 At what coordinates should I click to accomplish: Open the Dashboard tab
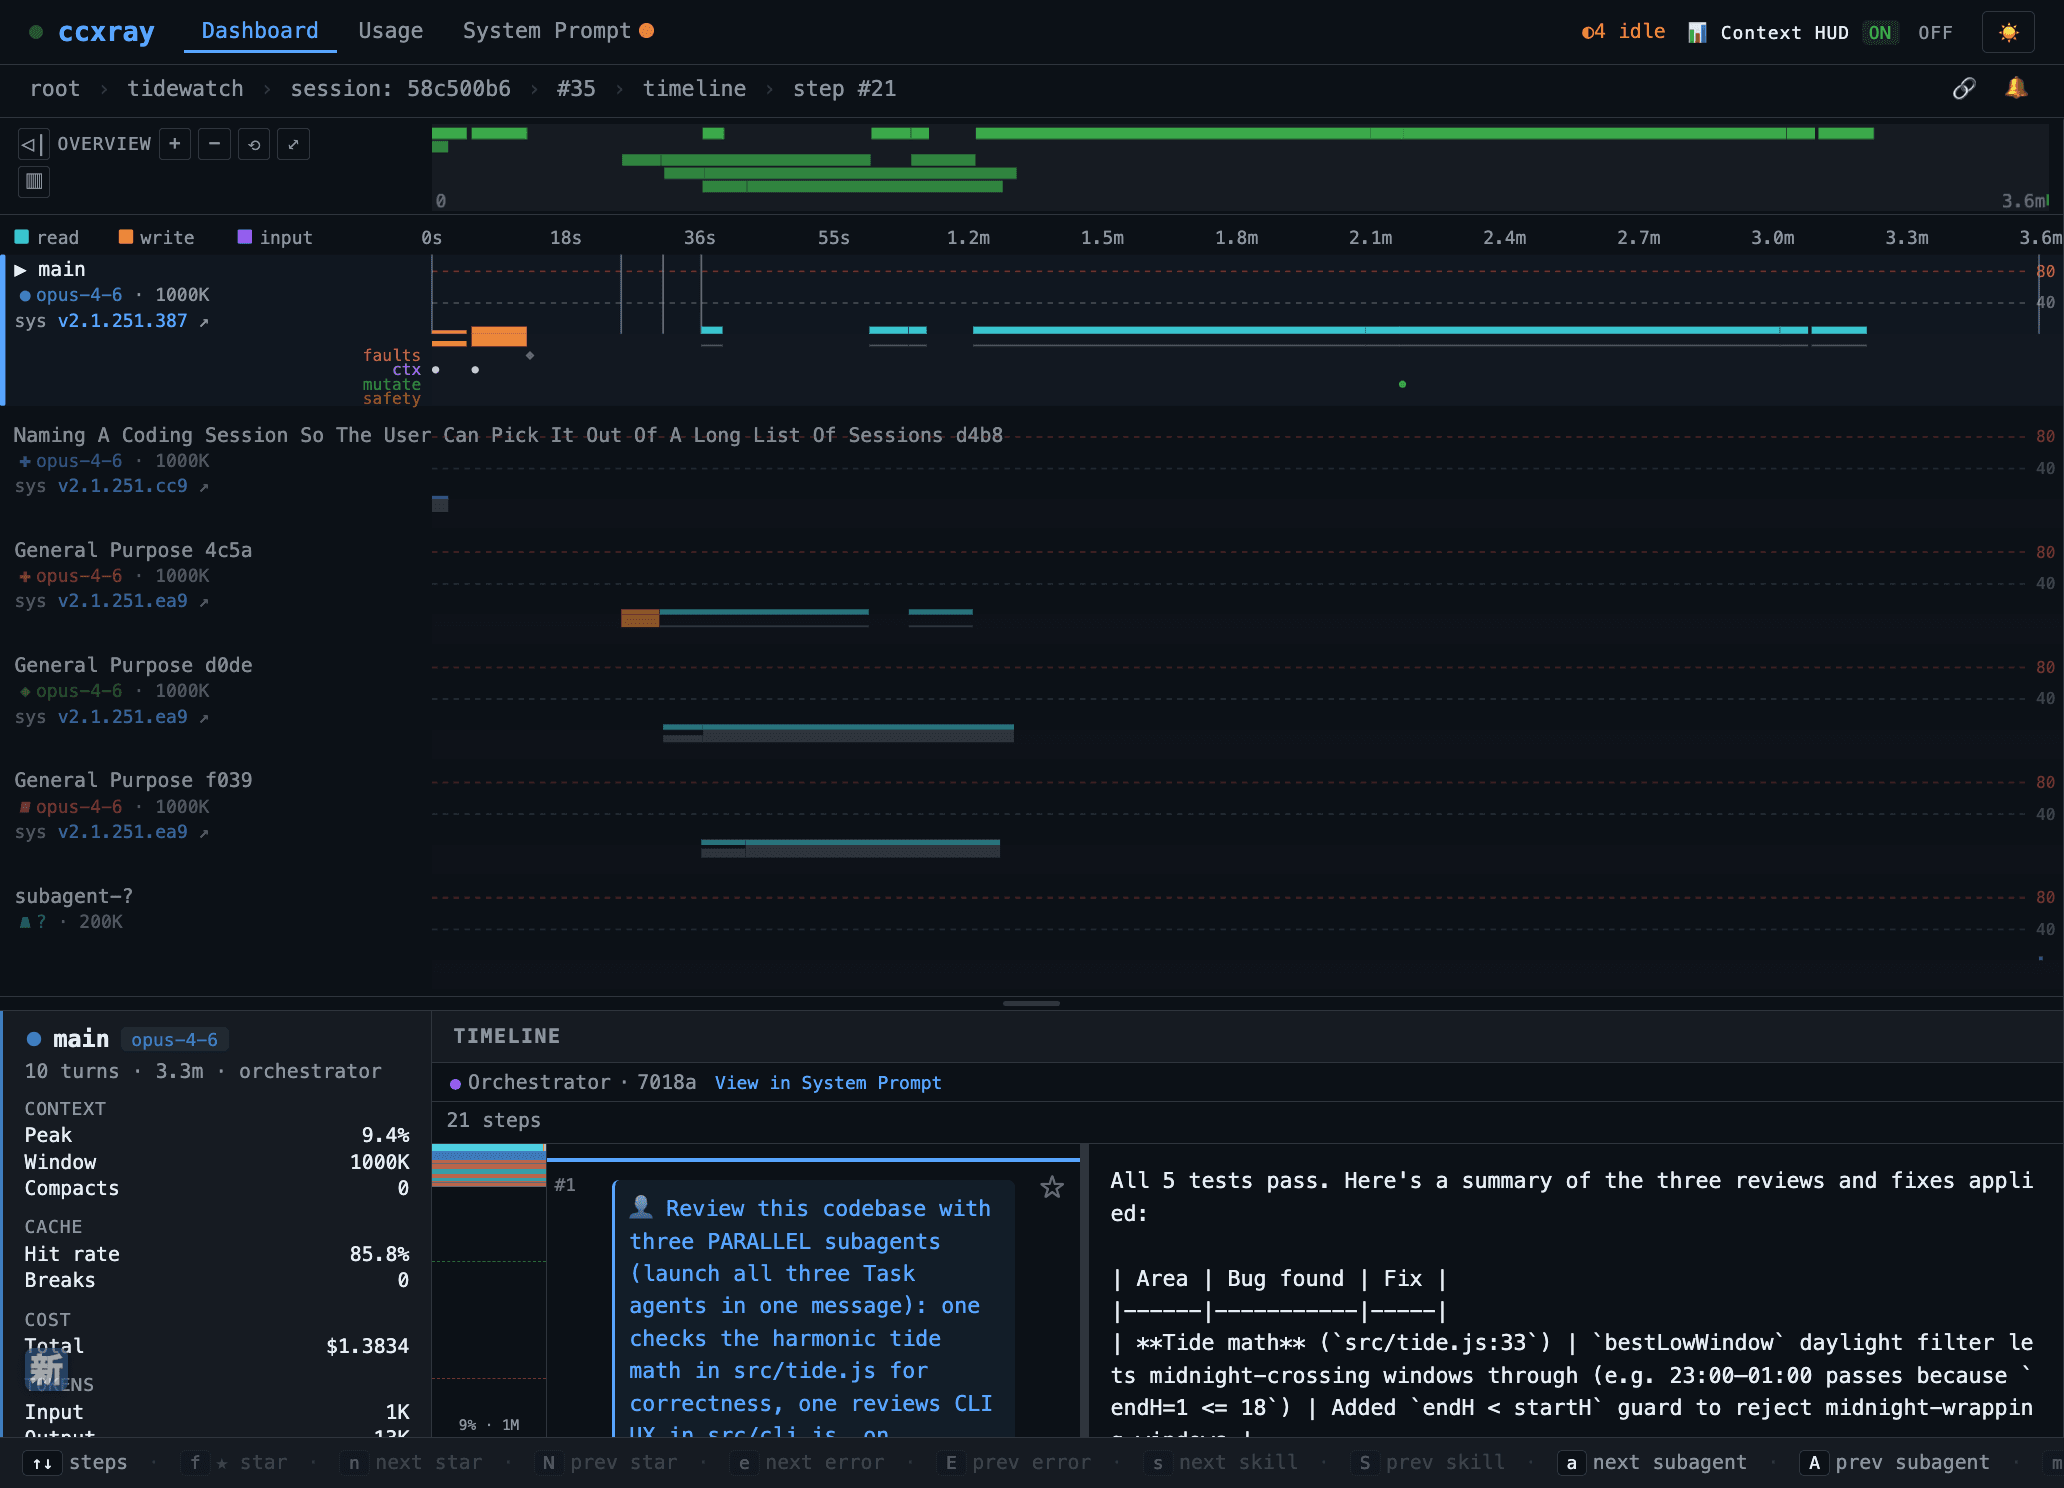(x=260, y=31)
